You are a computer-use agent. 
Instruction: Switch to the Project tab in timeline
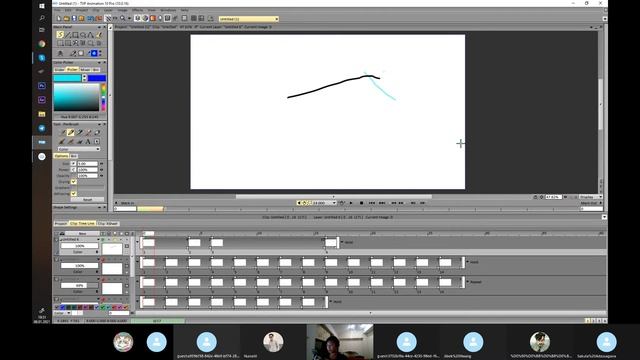pos(61,224)
